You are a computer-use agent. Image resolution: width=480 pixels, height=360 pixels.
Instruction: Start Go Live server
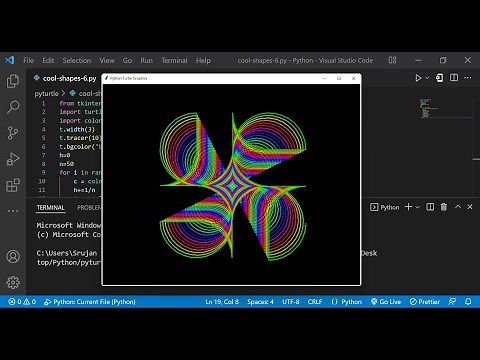pos(386,302)
